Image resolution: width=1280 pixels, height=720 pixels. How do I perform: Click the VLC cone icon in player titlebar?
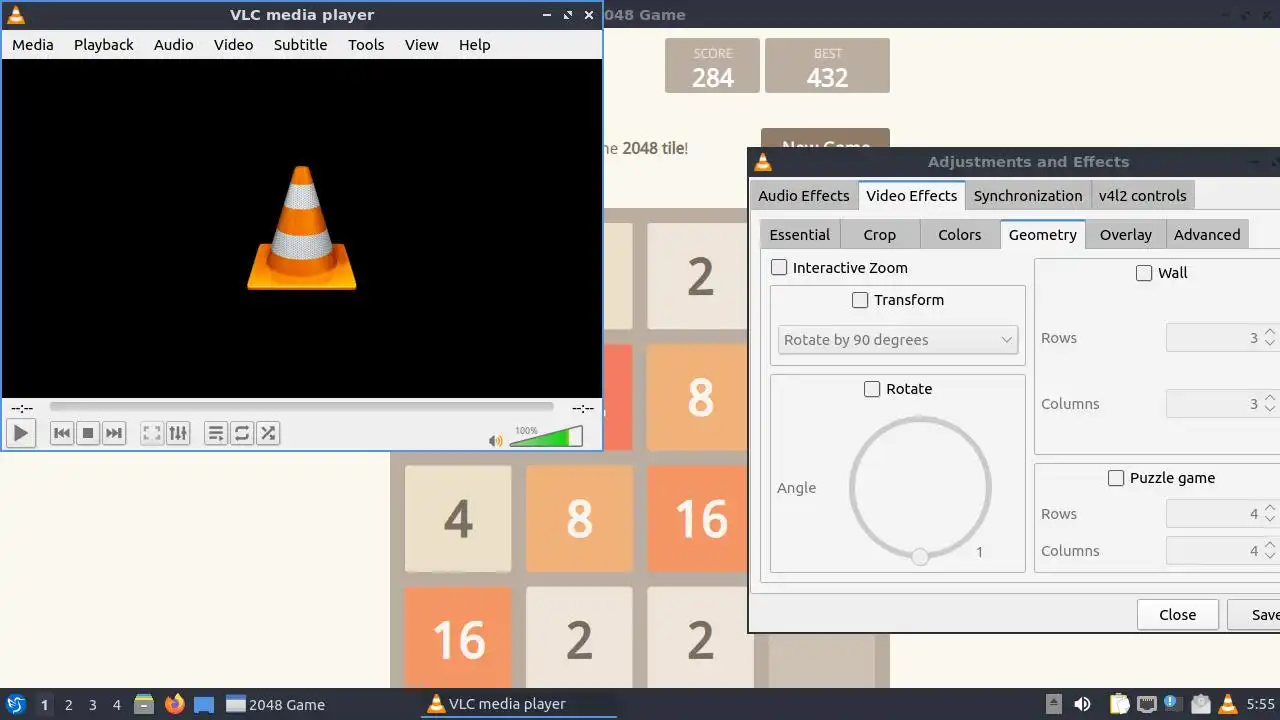pyautogui.click(x=16, y=15)
